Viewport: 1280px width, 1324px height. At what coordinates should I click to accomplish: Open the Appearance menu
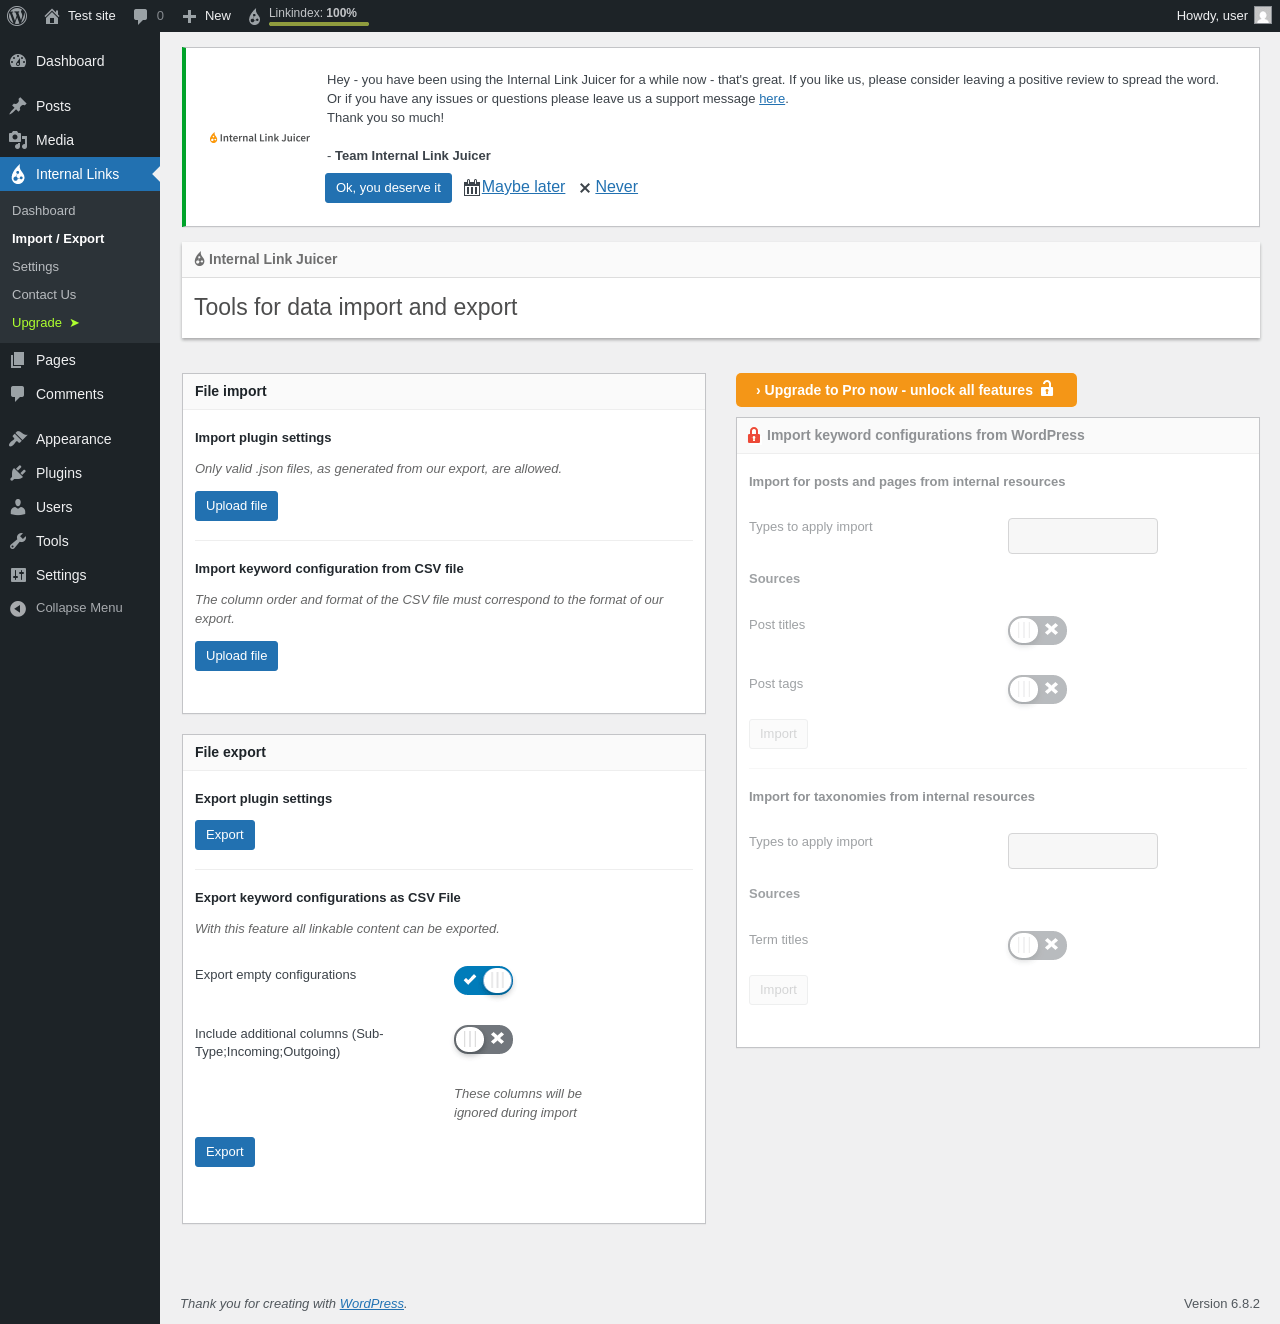(80, 439)
